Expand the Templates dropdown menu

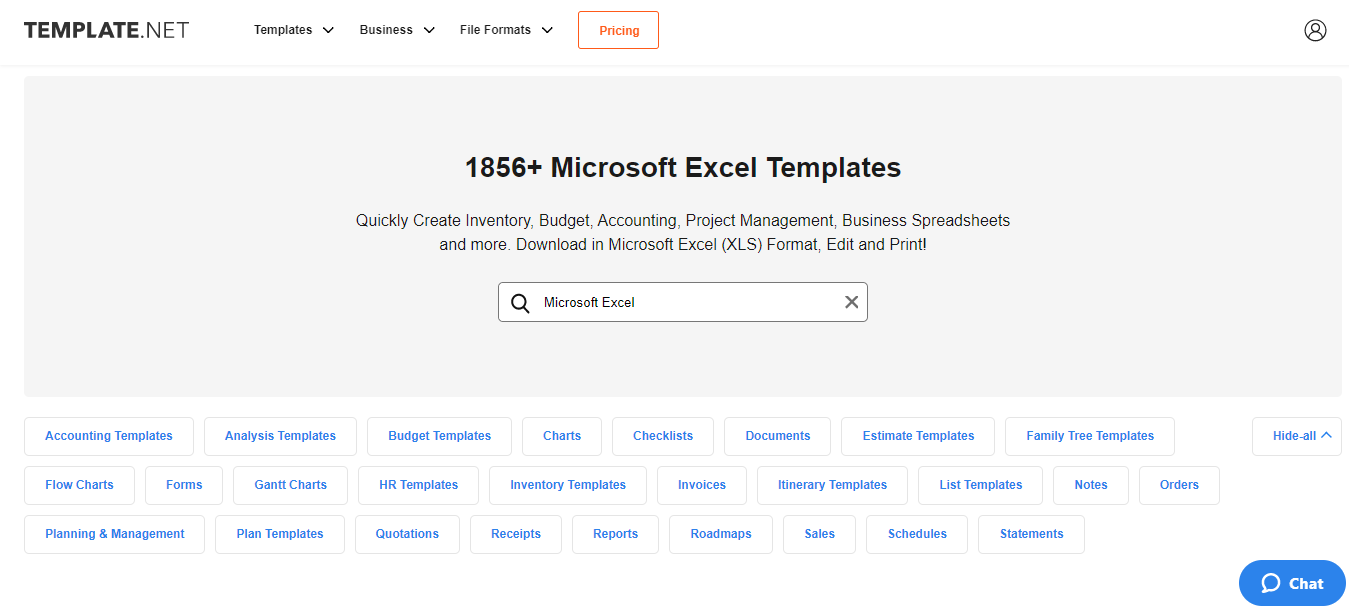[294, 30]
